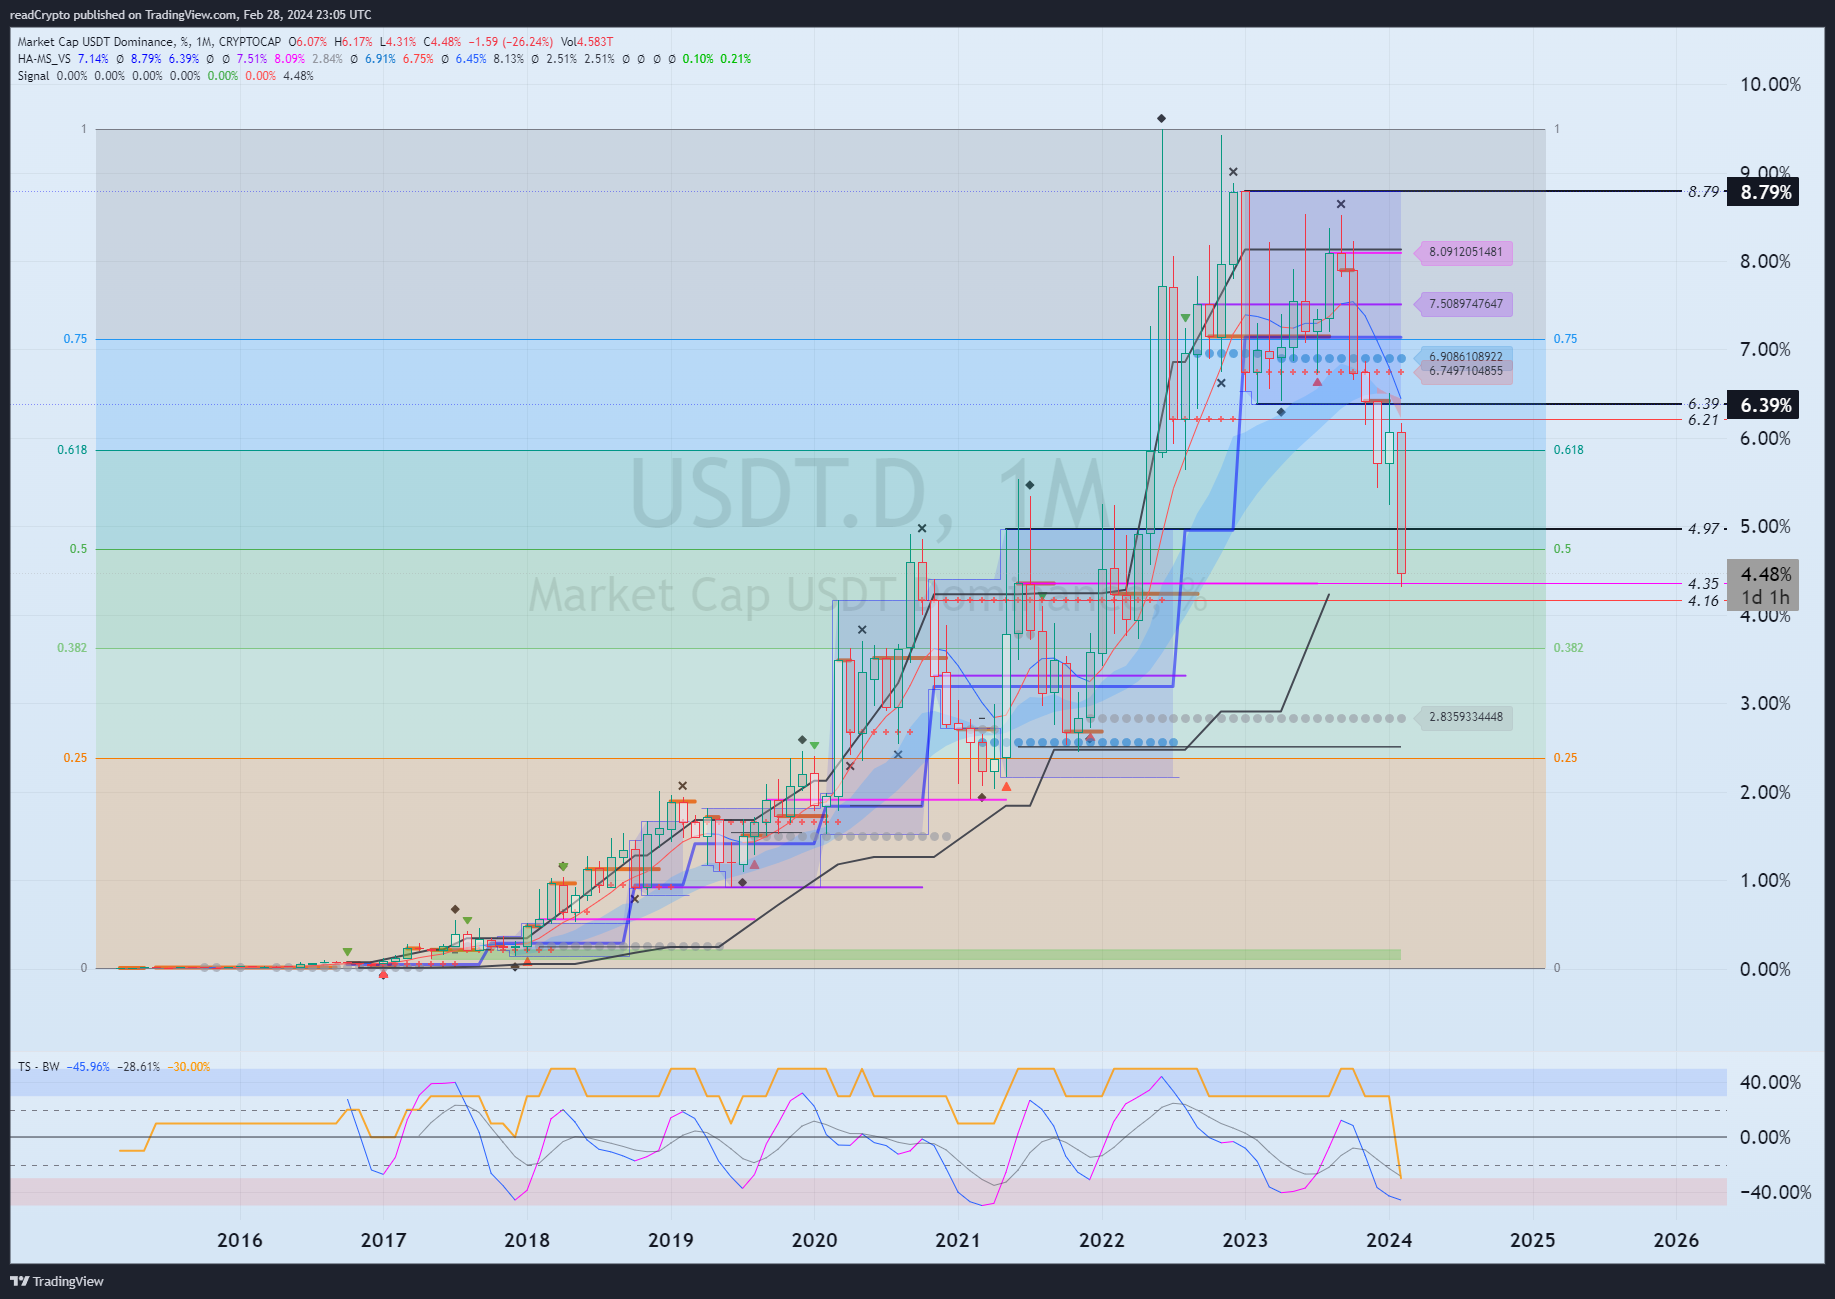The width and height of the screenshot is (1835, 1299).
Task: Click the 8.00% price axis label
Action: [1765, 261]
